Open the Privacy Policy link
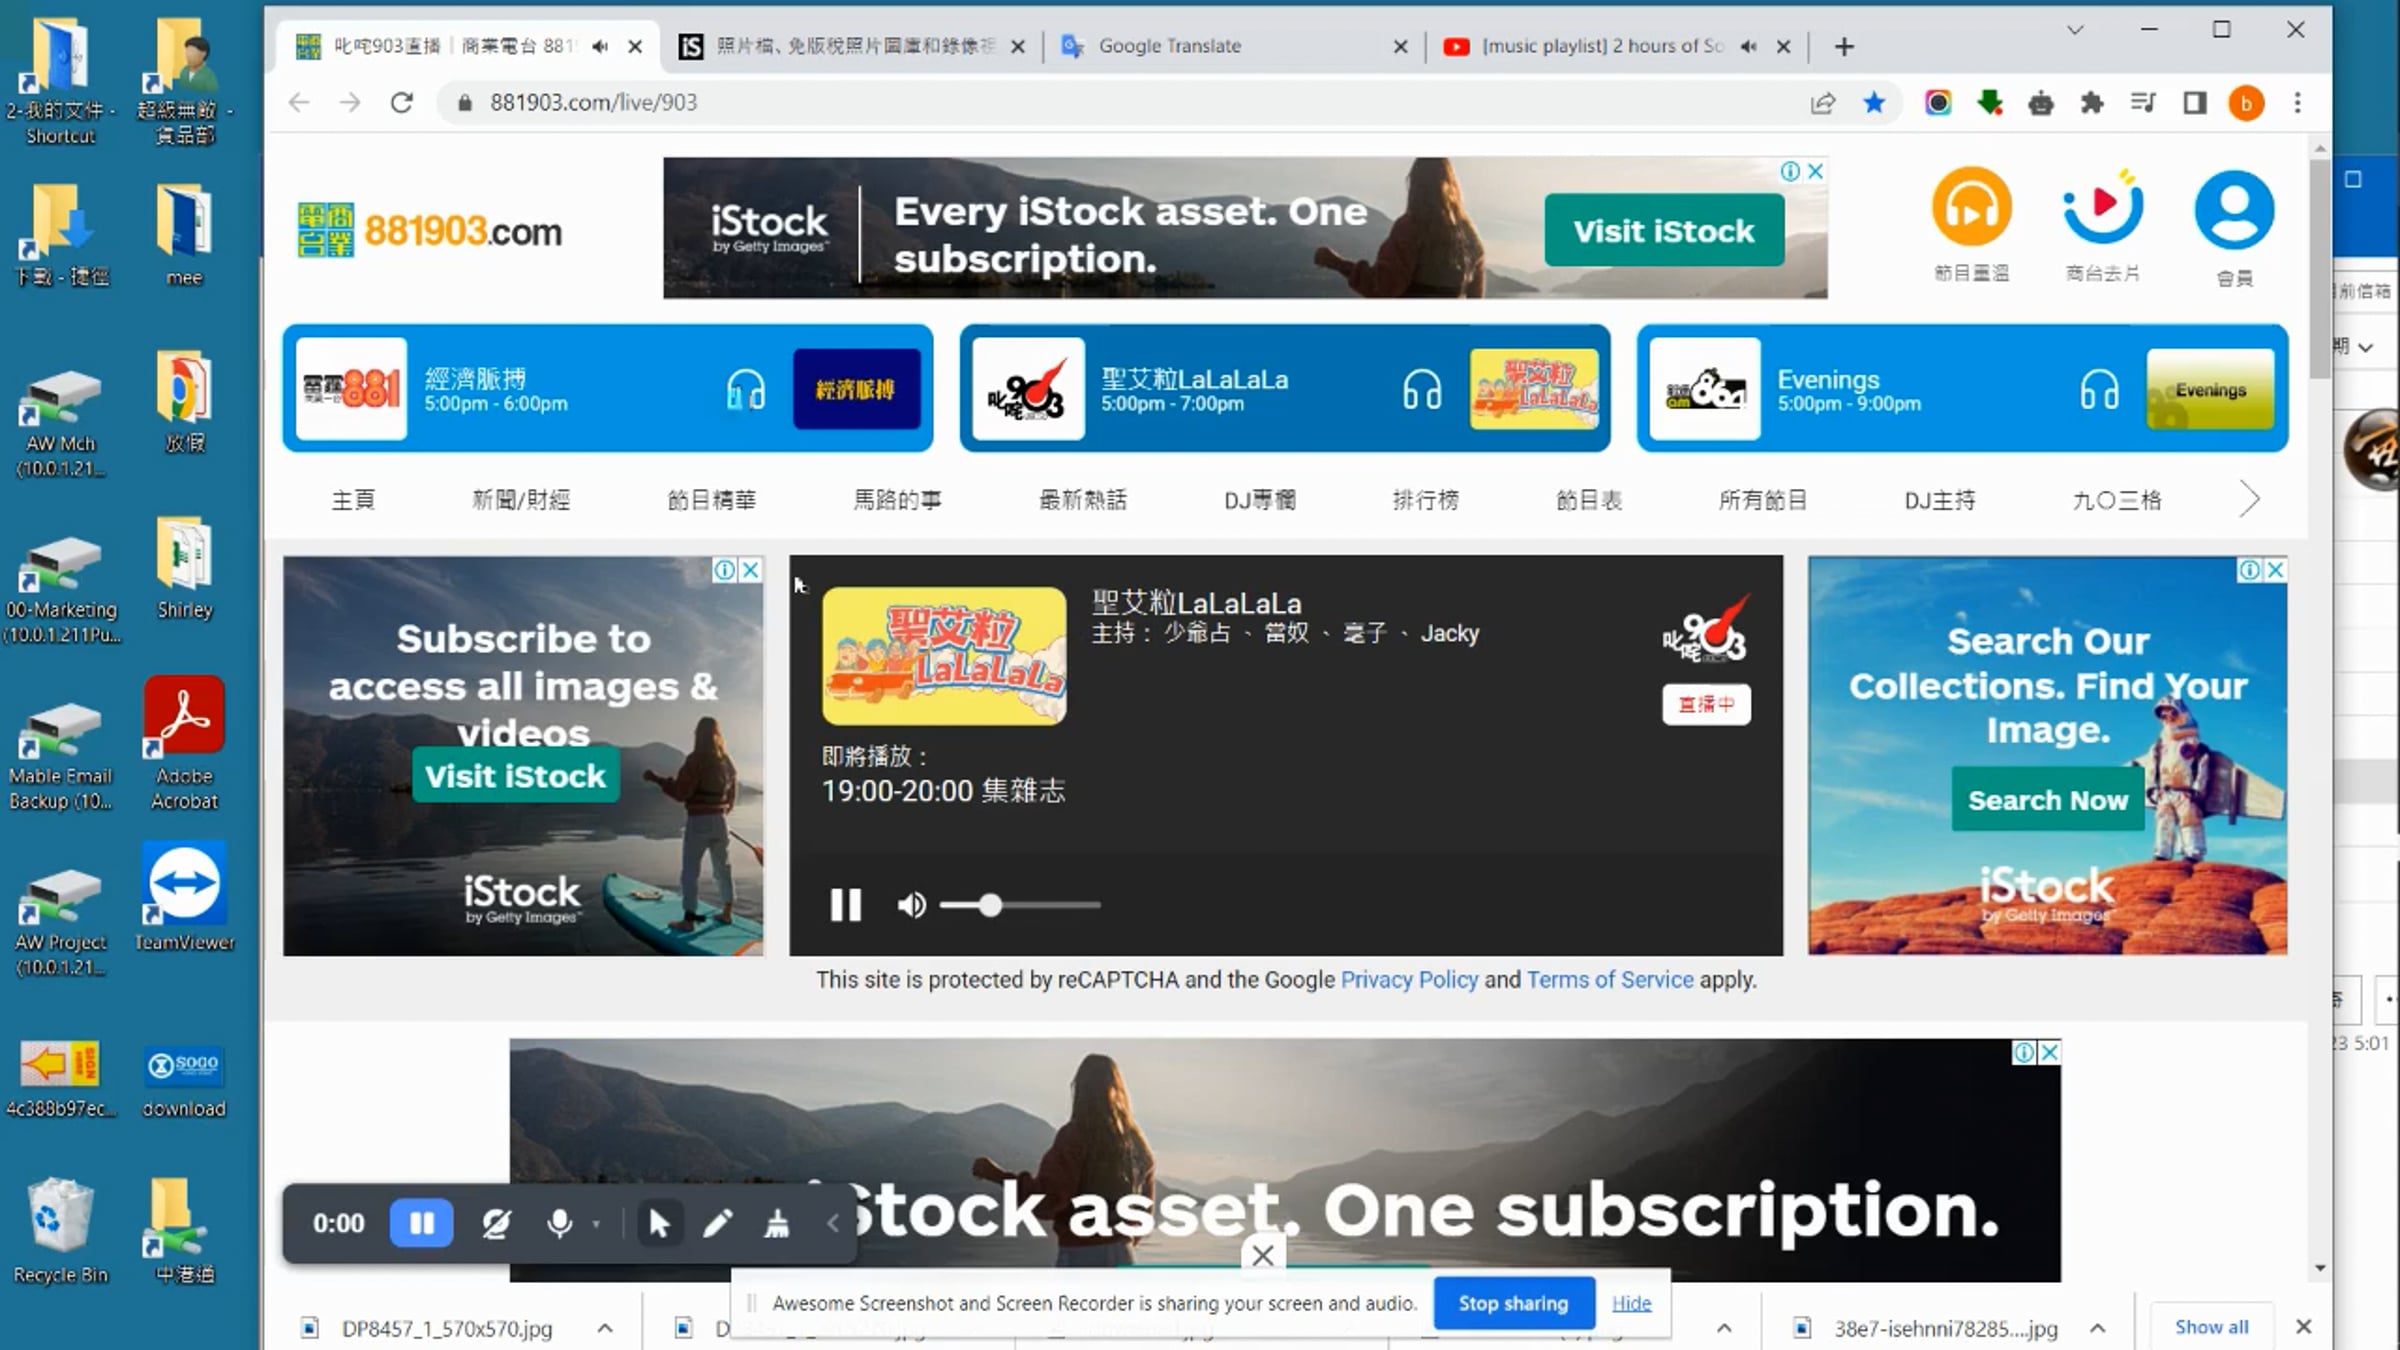The image size is (2400, 1350). pyautogui.click(x=1408, y=980)
